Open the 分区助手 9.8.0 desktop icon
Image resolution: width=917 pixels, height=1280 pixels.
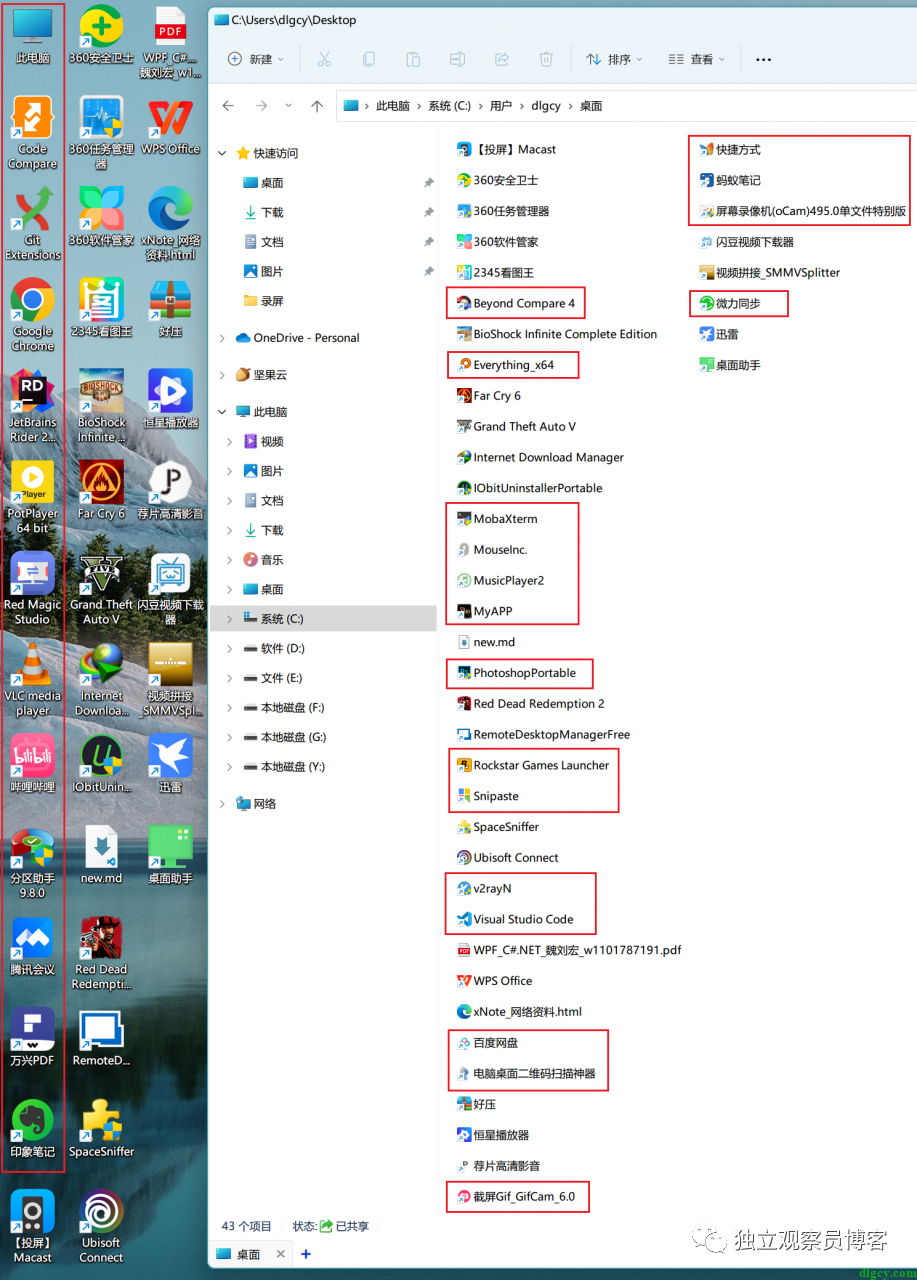(x=32, y=861)
